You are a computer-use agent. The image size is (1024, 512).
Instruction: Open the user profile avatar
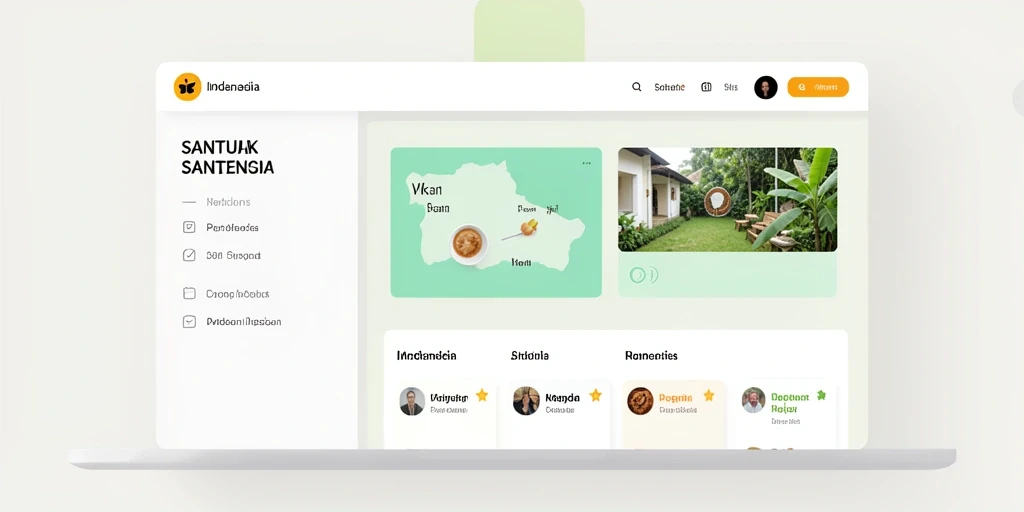pyautogui.click(x=765, y=88)
